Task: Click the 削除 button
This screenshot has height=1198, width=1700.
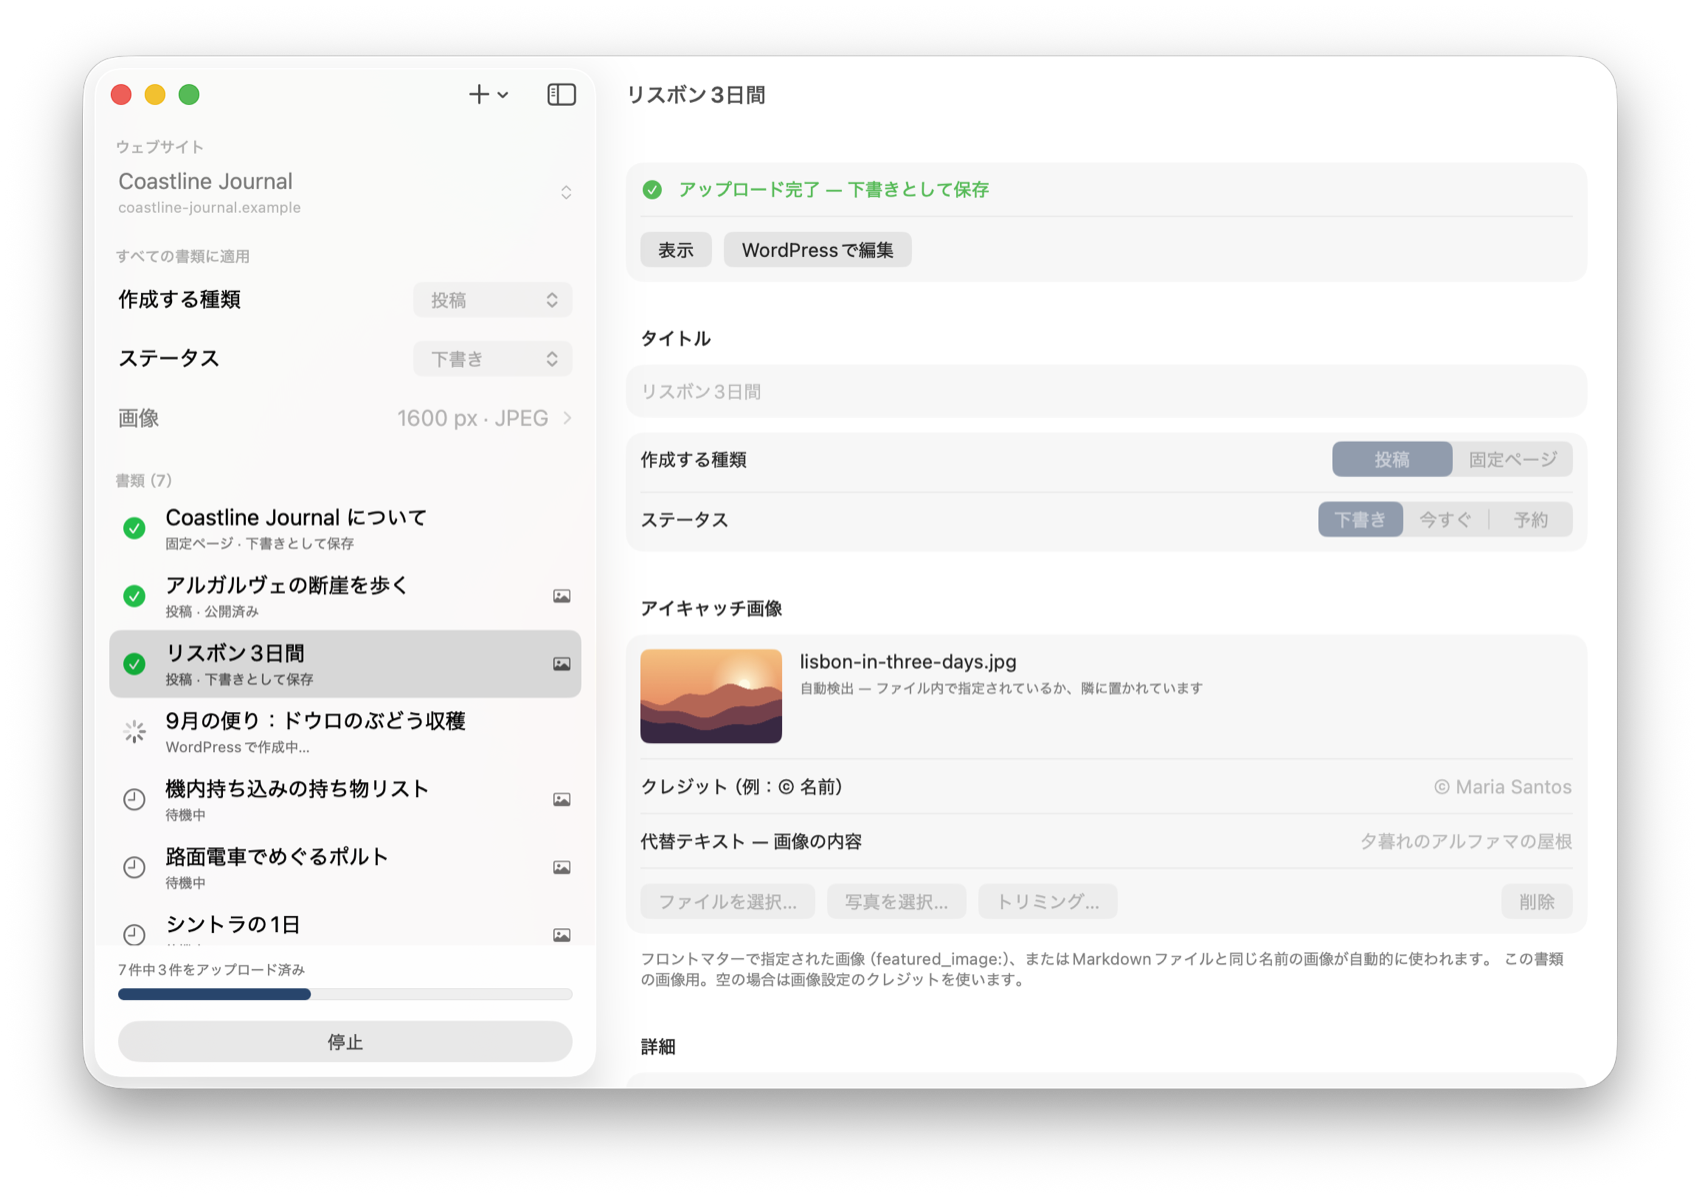Action: (x=1537, y=901)
